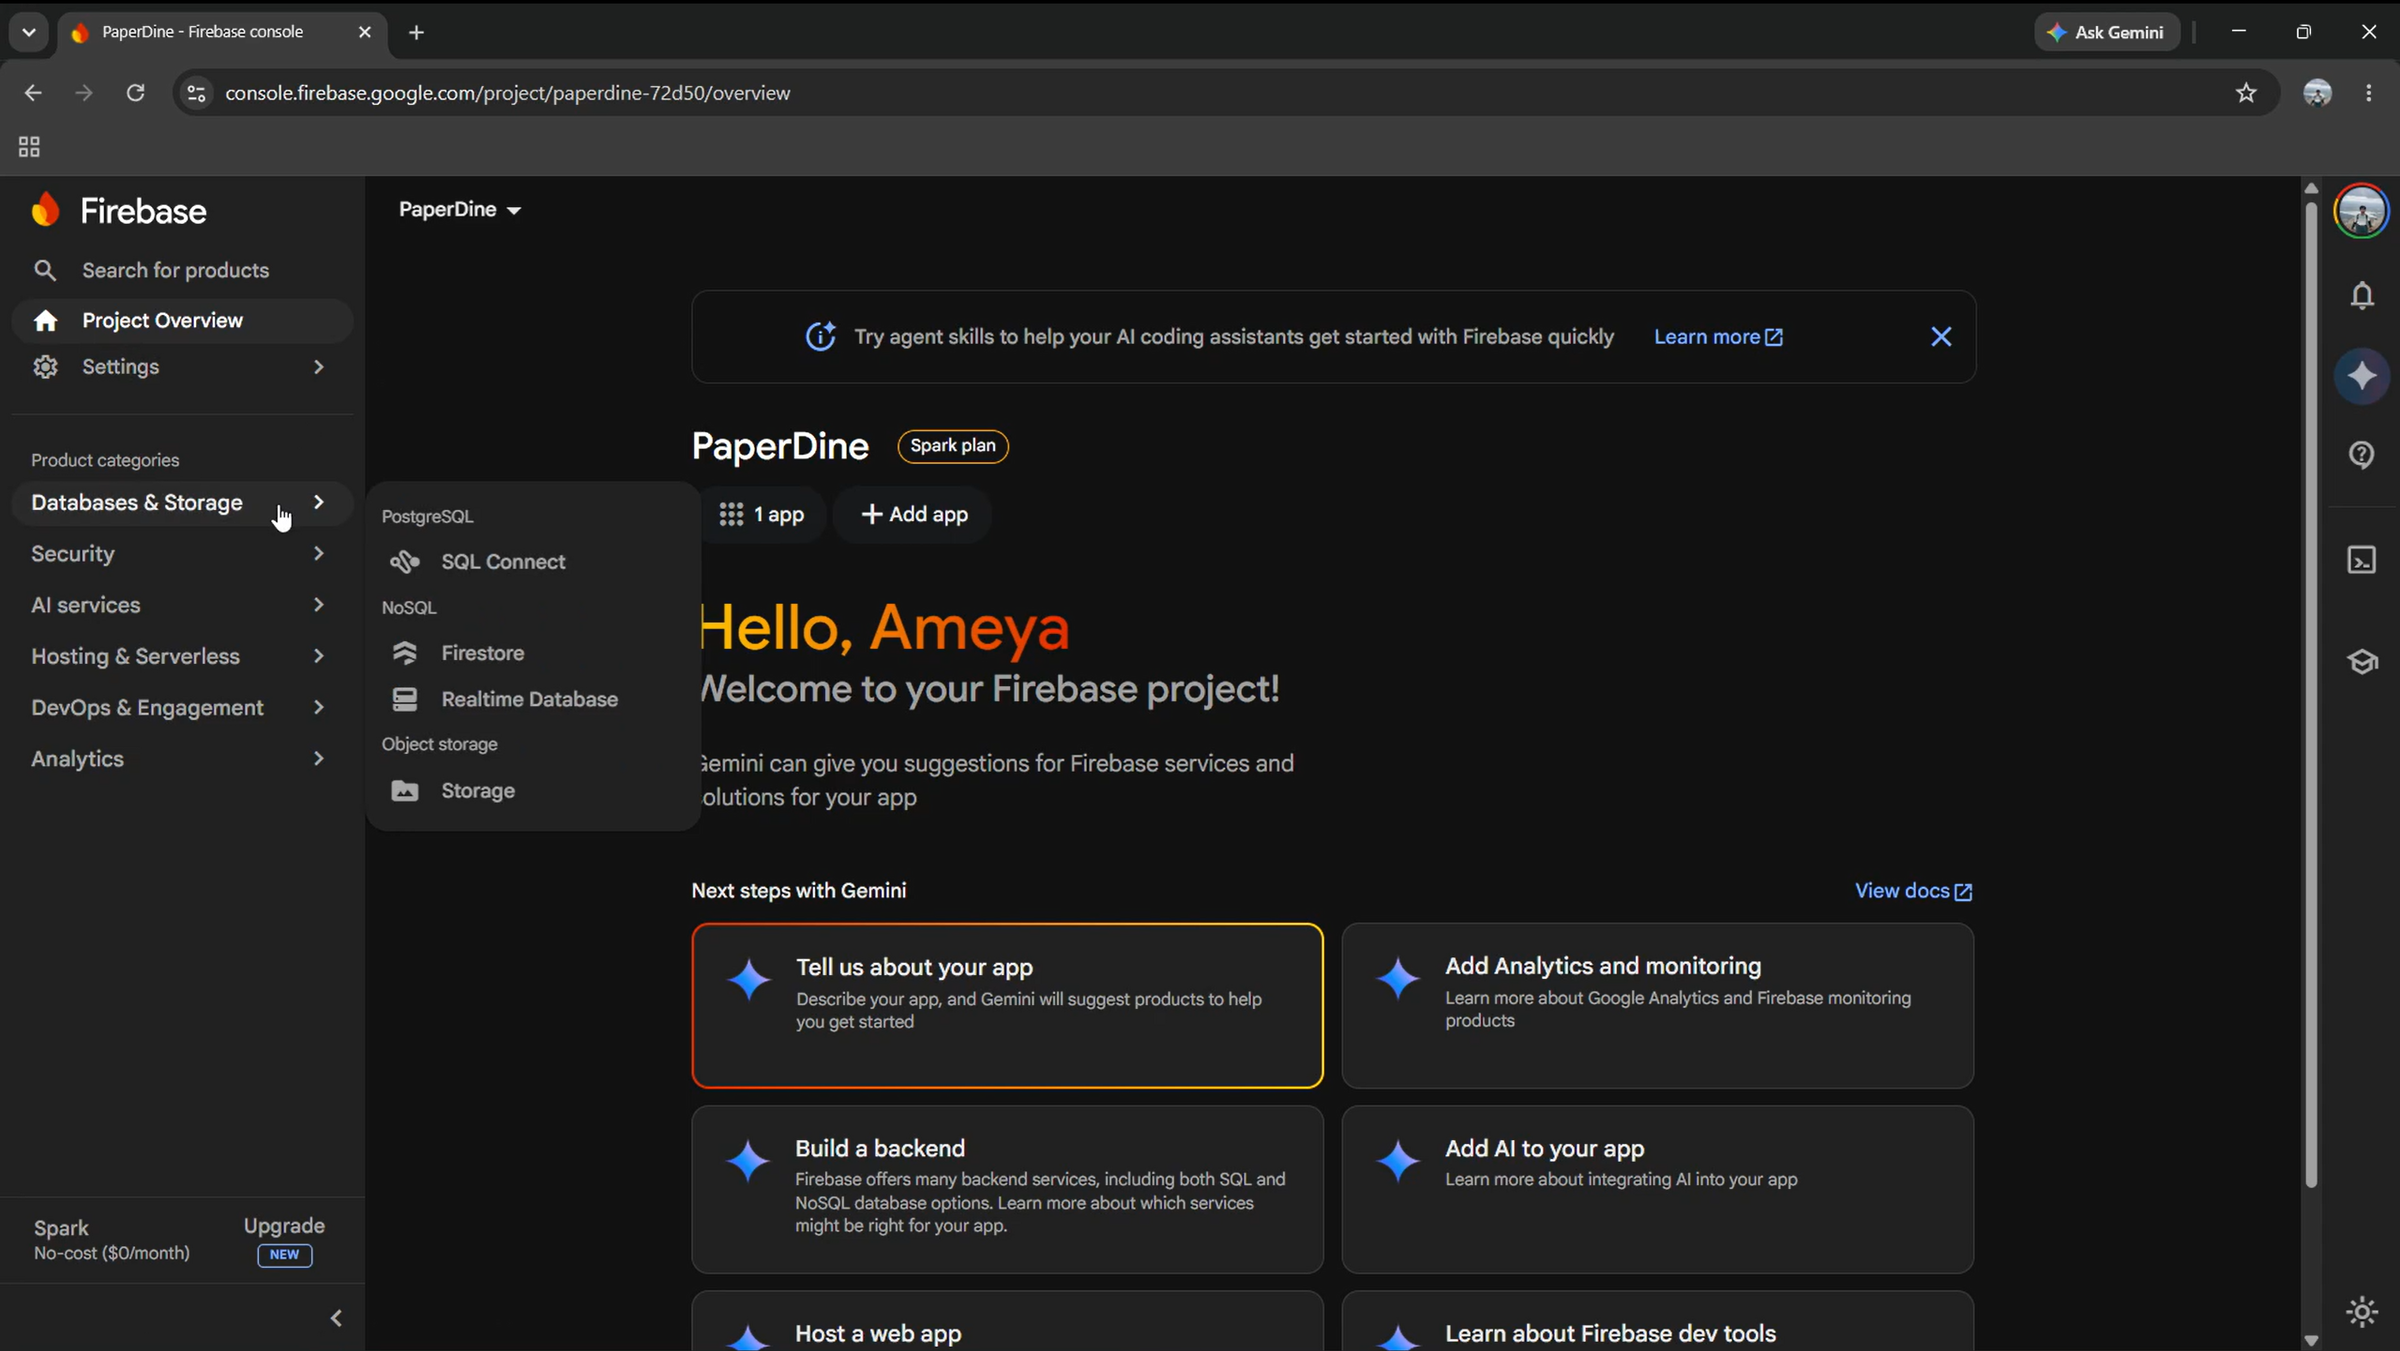Open the Cloud Shell terminal icon
Screen dimensions: 2400x1351
pos(2362,560)
